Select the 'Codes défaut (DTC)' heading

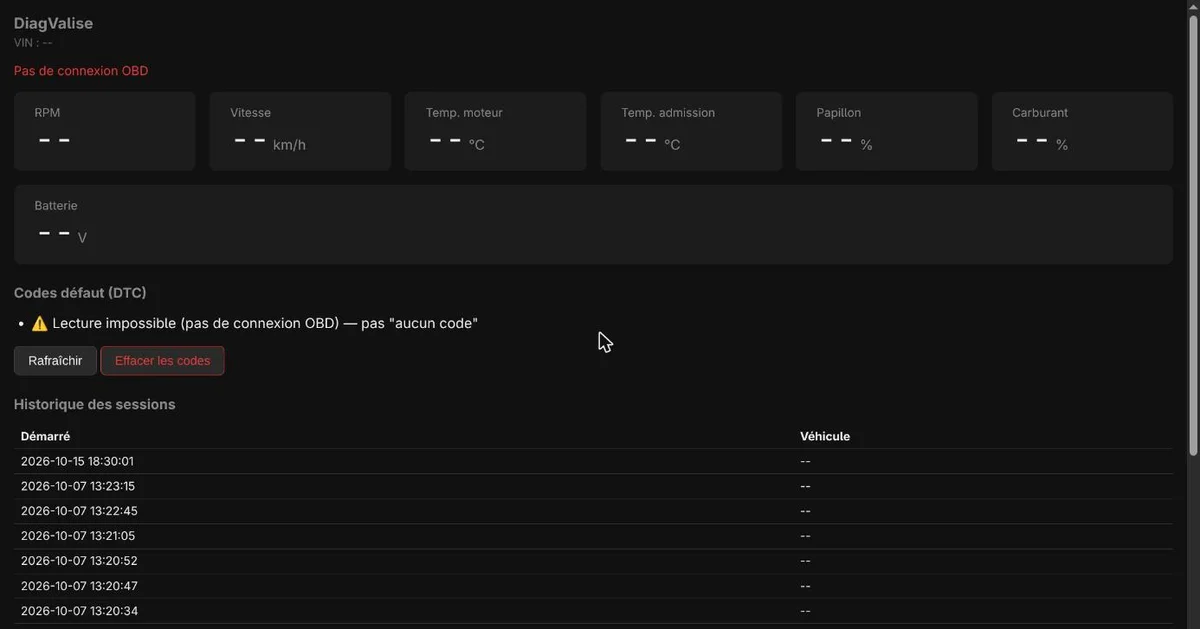point(80,293)
